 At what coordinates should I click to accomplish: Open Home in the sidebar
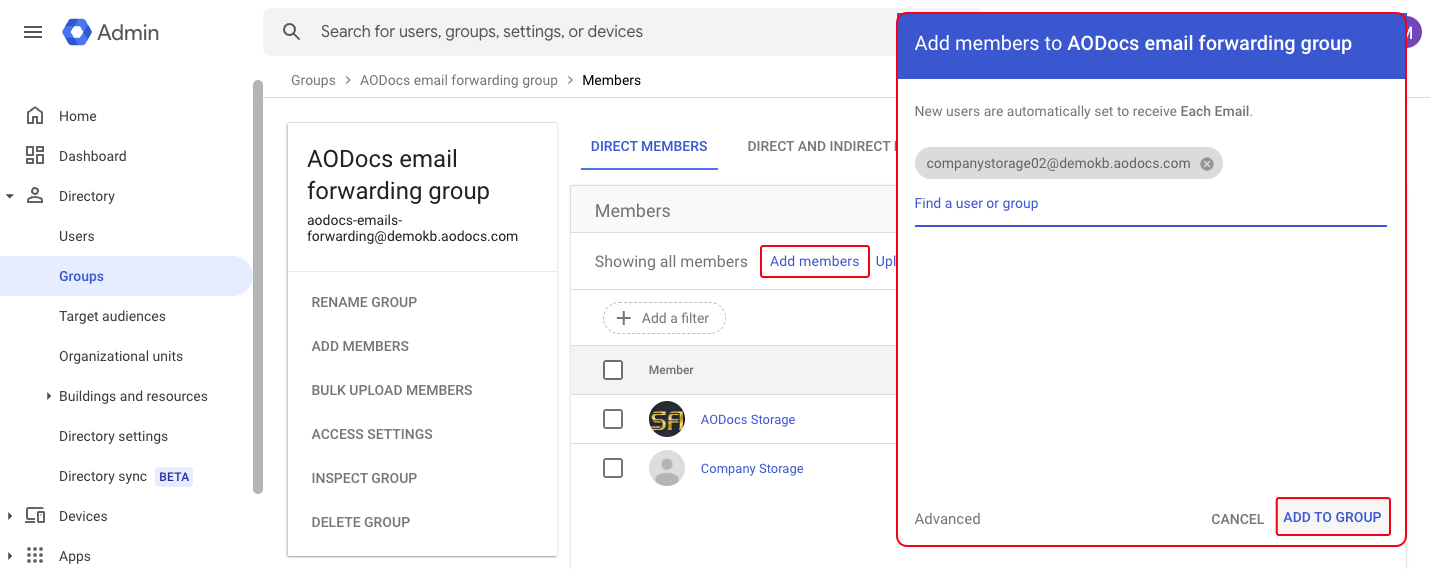78,116
